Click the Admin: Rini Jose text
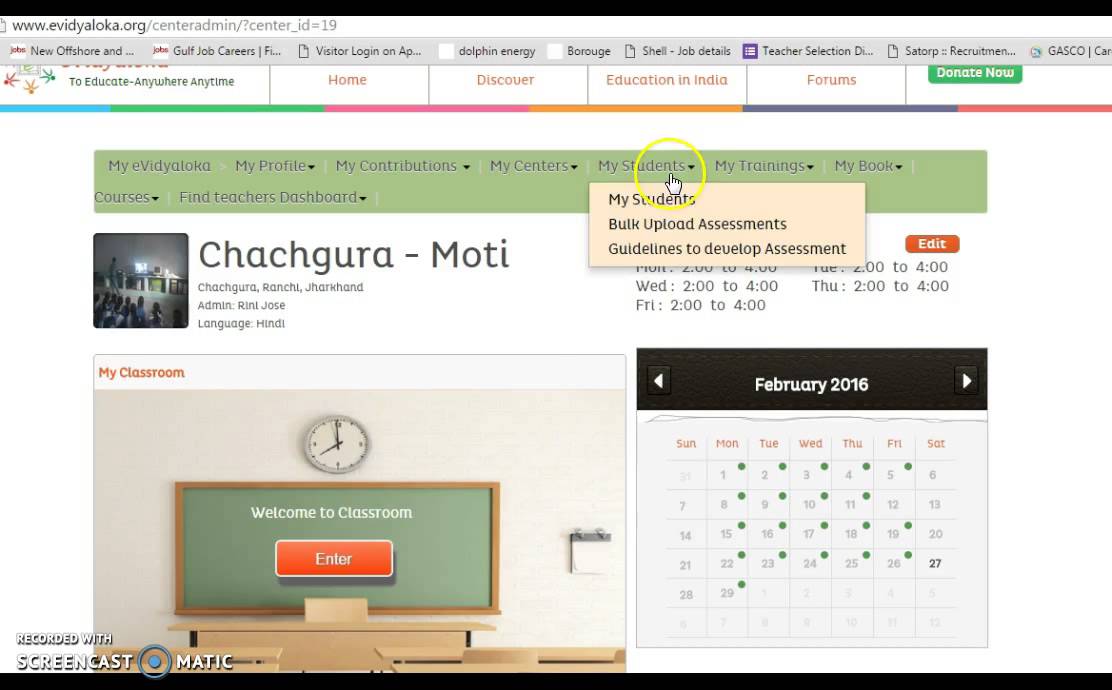Image resolution: width=1112 pixels, height=690 pixels. pos(242,305)
